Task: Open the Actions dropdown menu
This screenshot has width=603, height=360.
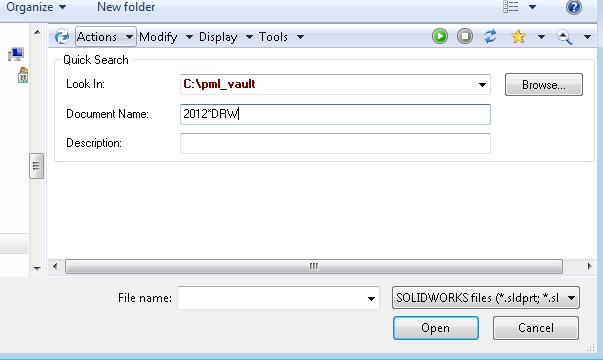Action: click(x=105, y=37)
